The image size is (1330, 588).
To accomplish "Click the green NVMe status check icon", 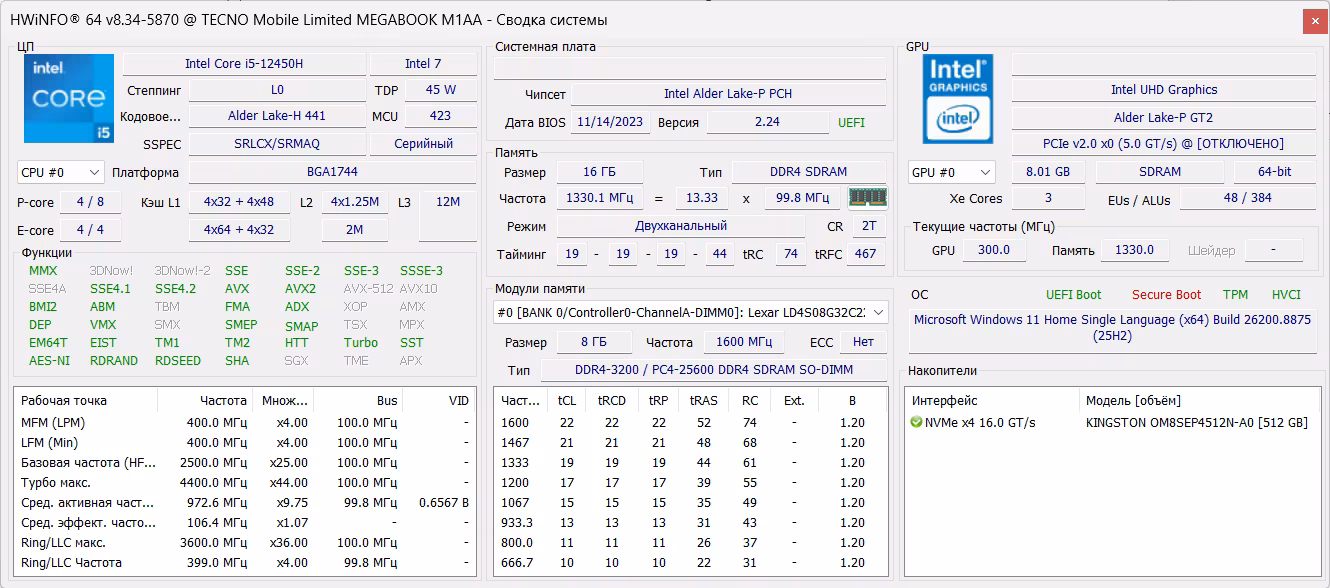I will pyautogui.click(x=916, y=423).
